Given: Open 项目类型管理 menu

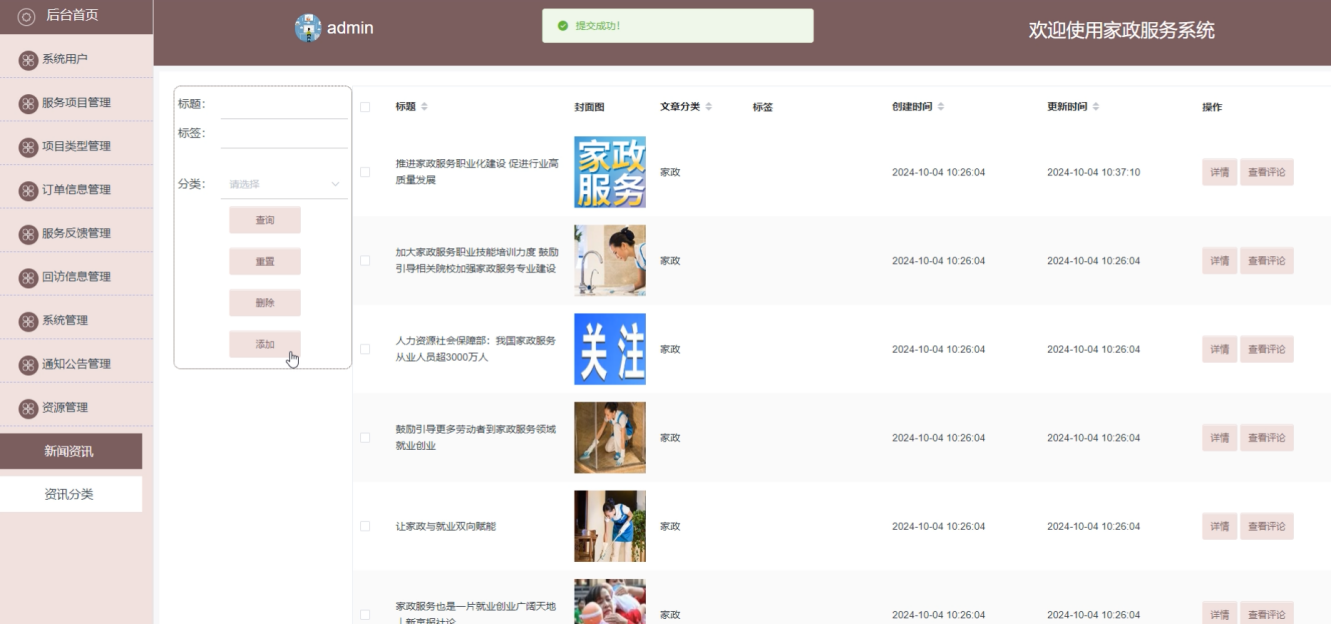Looking at the screenshot, I should 76,147.
